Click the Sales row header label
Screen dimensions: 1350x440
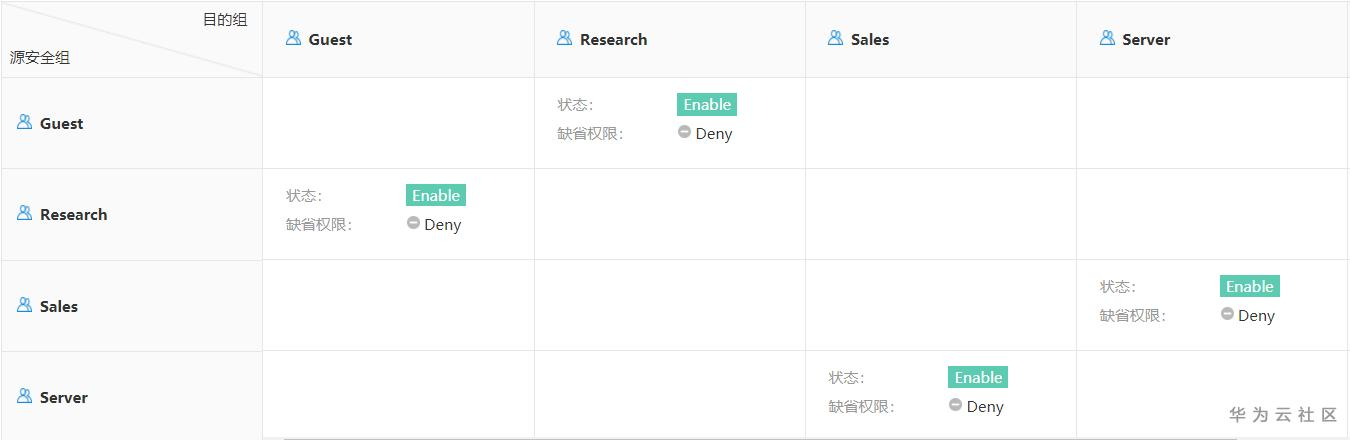(59, 307)
